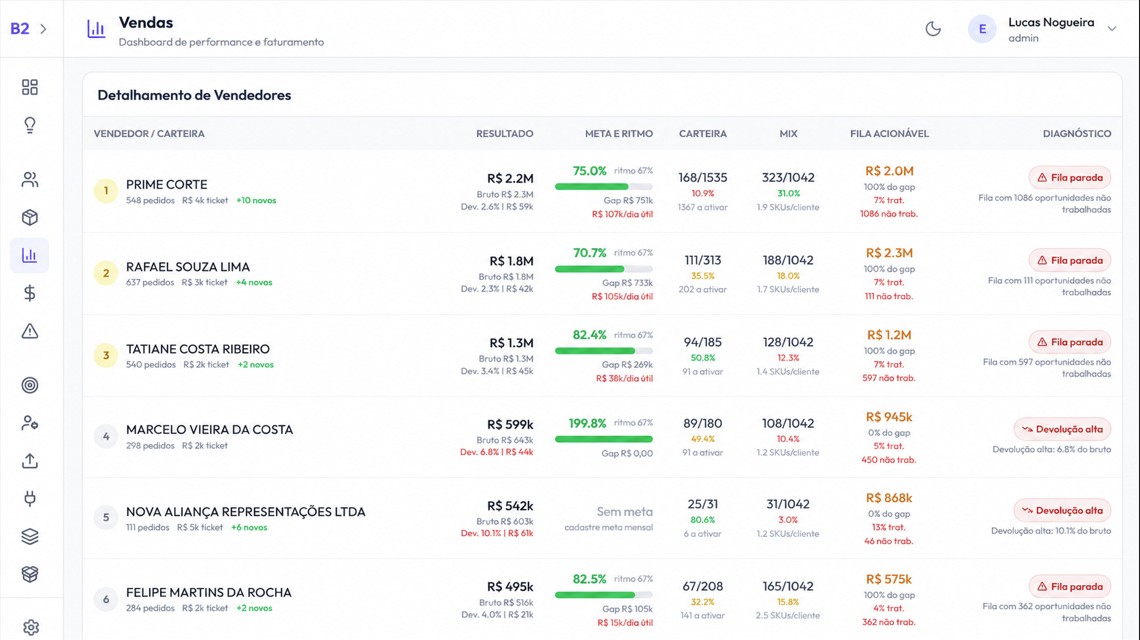Open the multi-box icon above the settings gear
This screenshot has width=1140, height=640.
click(30, 574)
